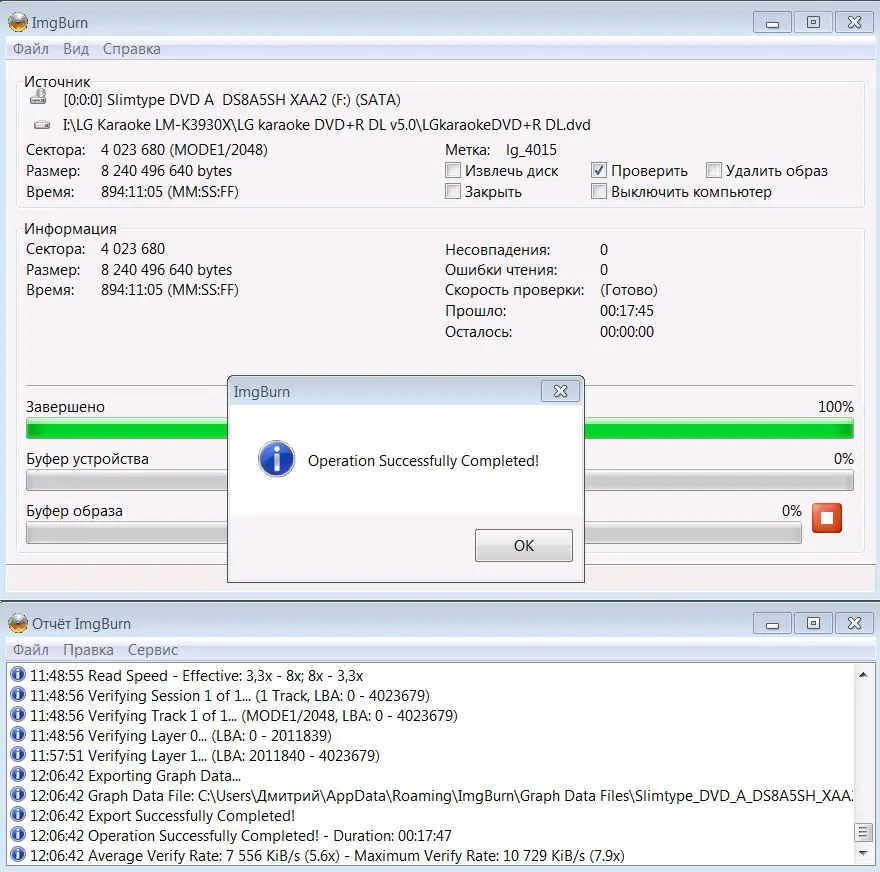The width and height of the screenshot is (880, 872).
Task: Click the info icon beside the Duration 00:17:47 line
Action: 18,834
